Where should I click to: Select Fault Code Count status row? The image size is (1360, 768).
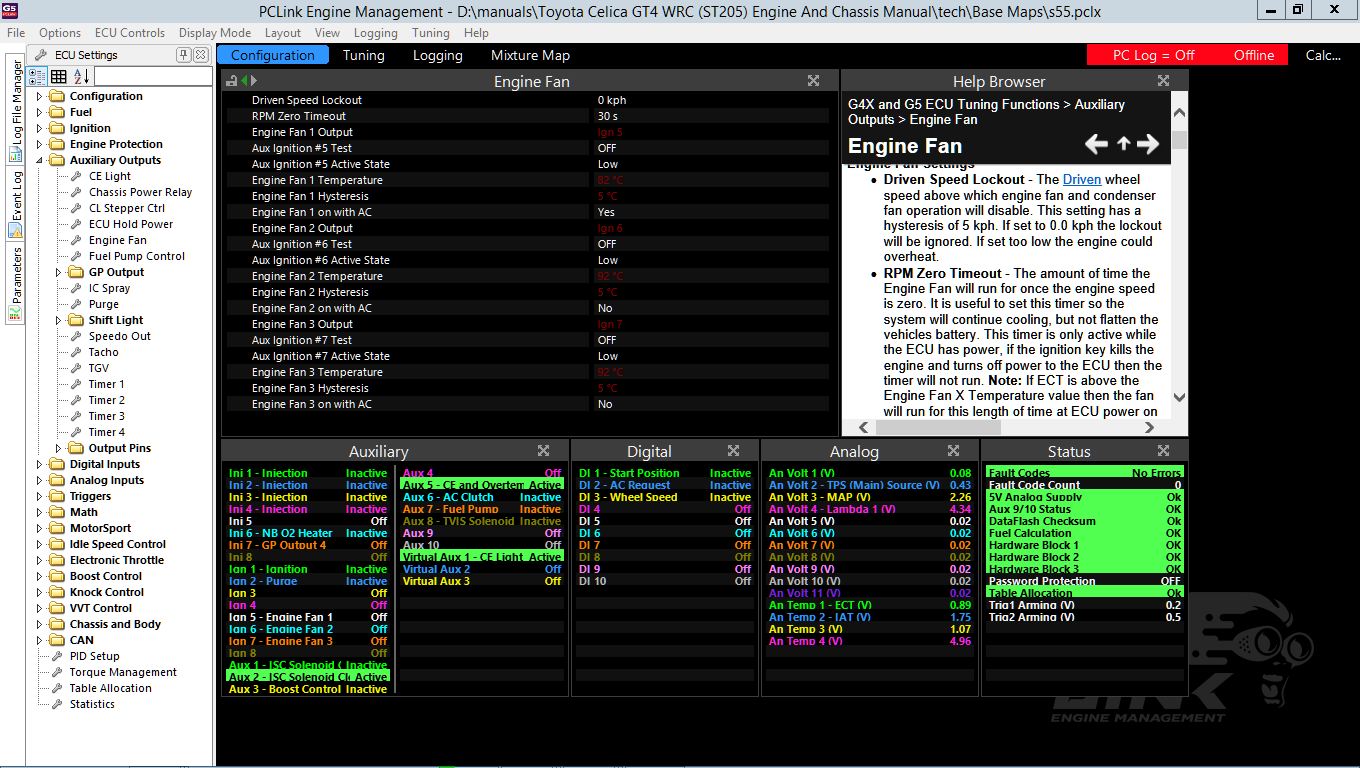(x=1085, y=485)
